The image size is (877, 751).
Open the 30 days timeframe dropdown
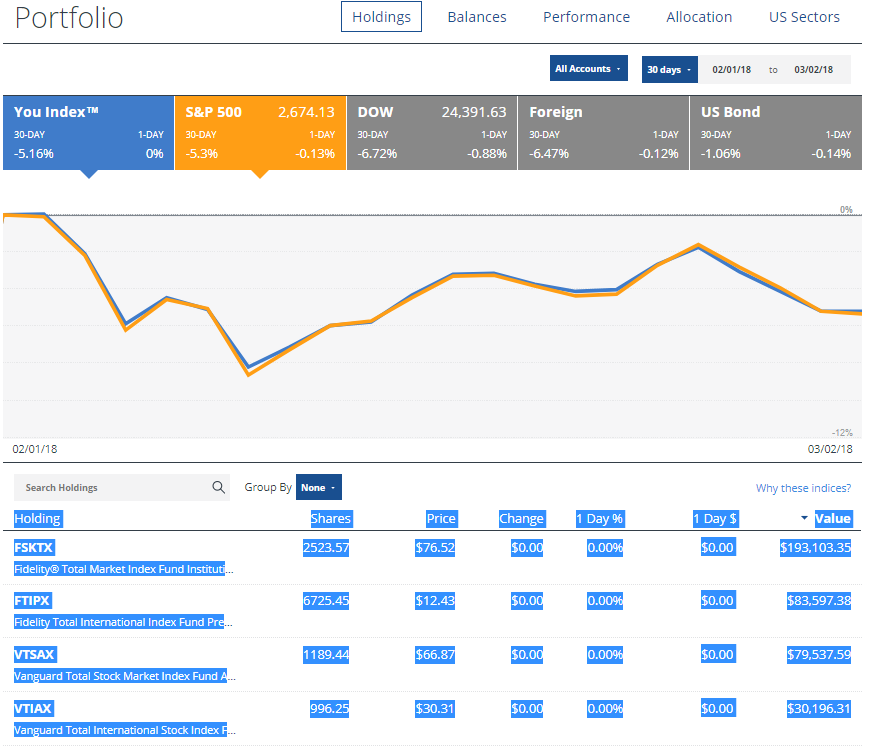click(x=669, y=68)
